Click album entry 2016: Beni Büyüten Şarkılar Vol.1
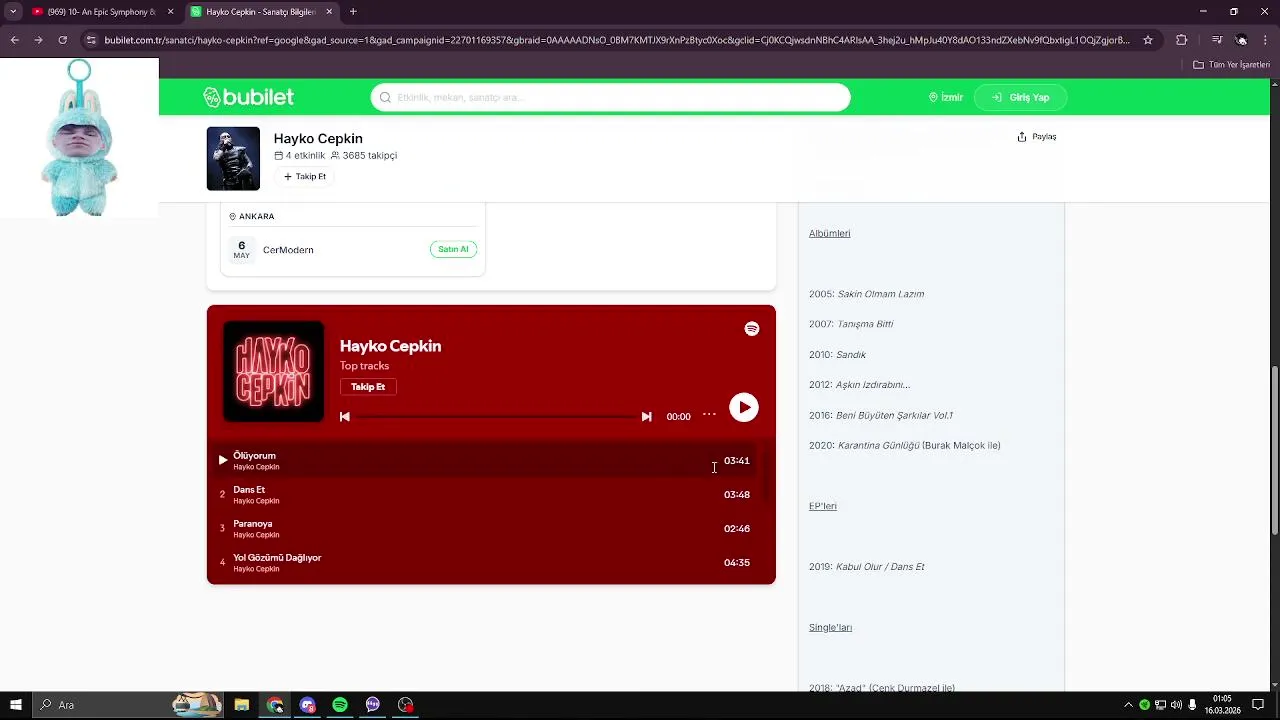The image size is (1280, 720). tap(881, 415)
